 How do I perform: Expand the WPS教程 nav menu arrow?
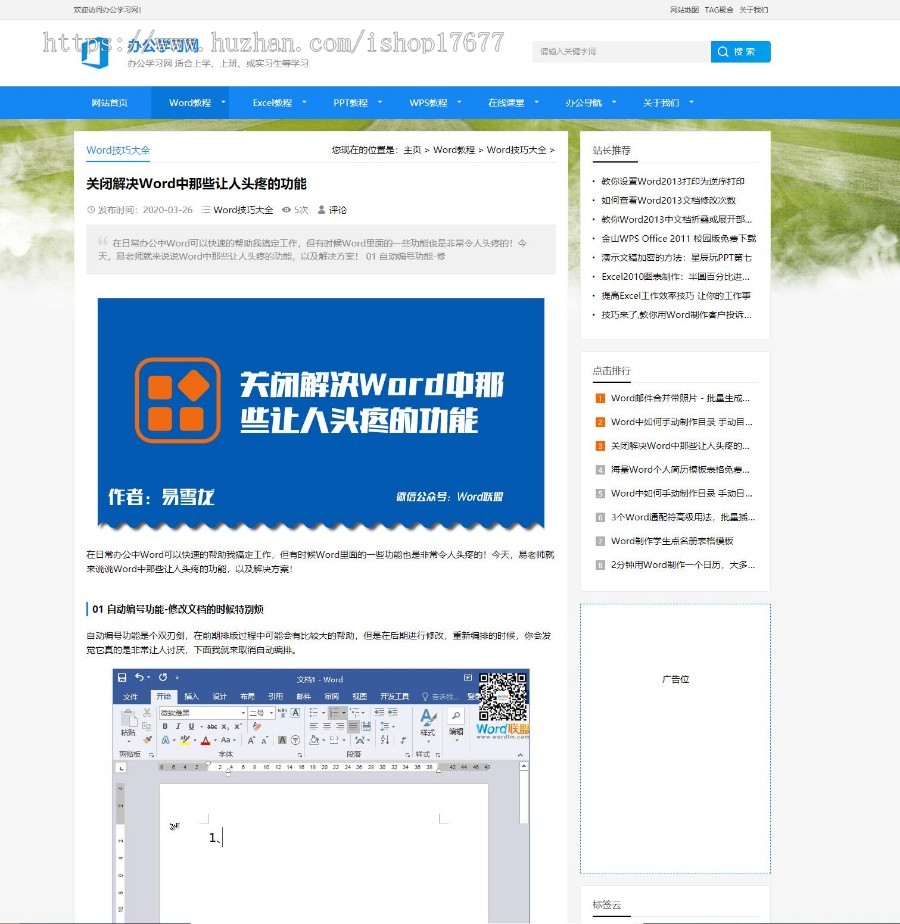point(459,102)
